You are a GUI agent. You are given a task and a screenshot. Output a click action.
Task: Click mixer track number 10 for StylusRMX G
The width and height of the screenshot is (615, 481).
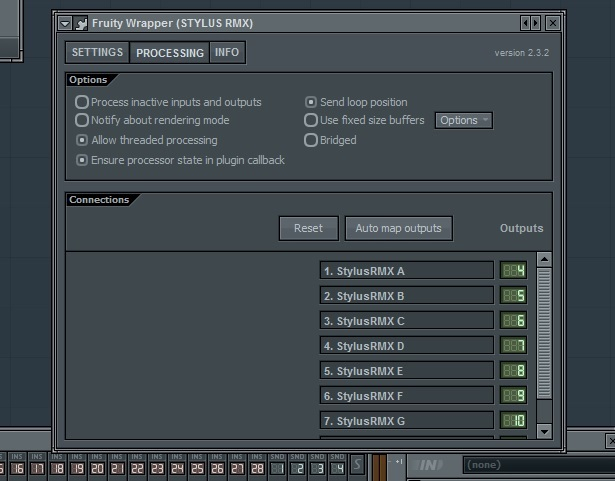pyautogui.click(x=513, y=421)
